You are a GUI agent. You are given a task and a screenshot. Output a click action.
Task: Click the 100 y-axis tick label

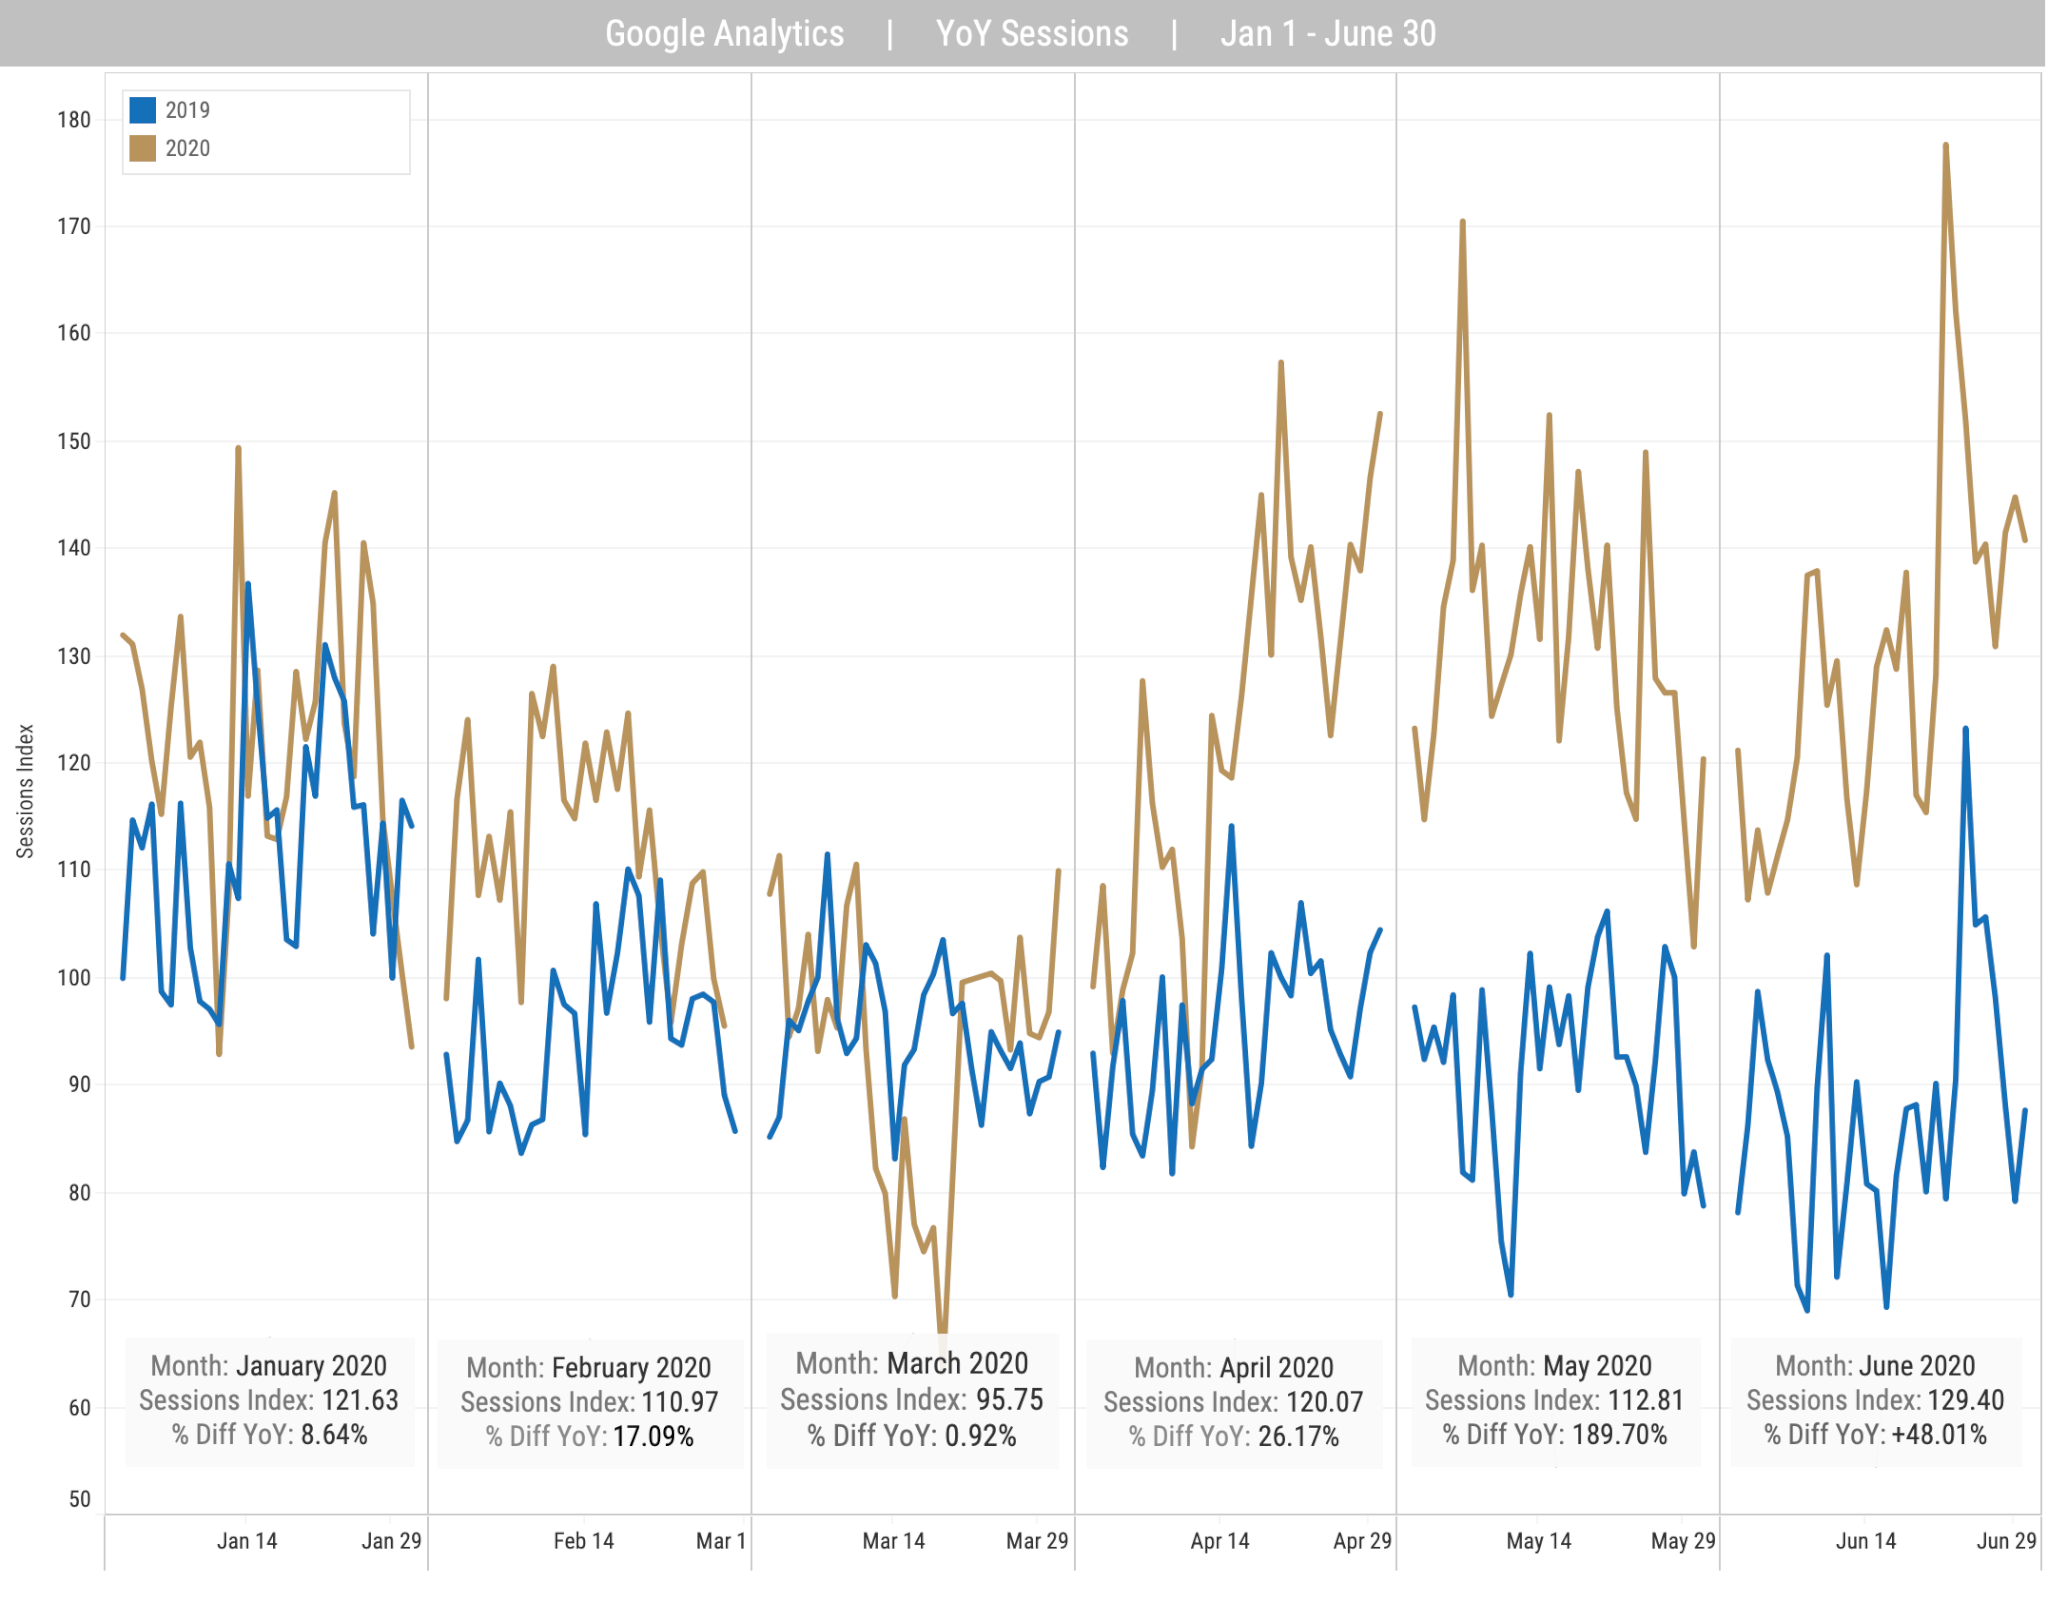tap(74, 977)
